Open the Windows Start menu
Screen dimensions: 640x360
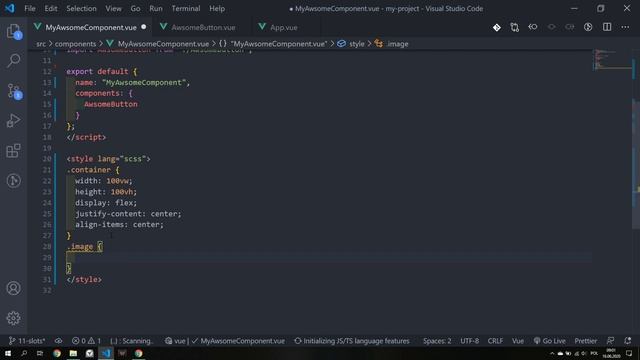8,353
